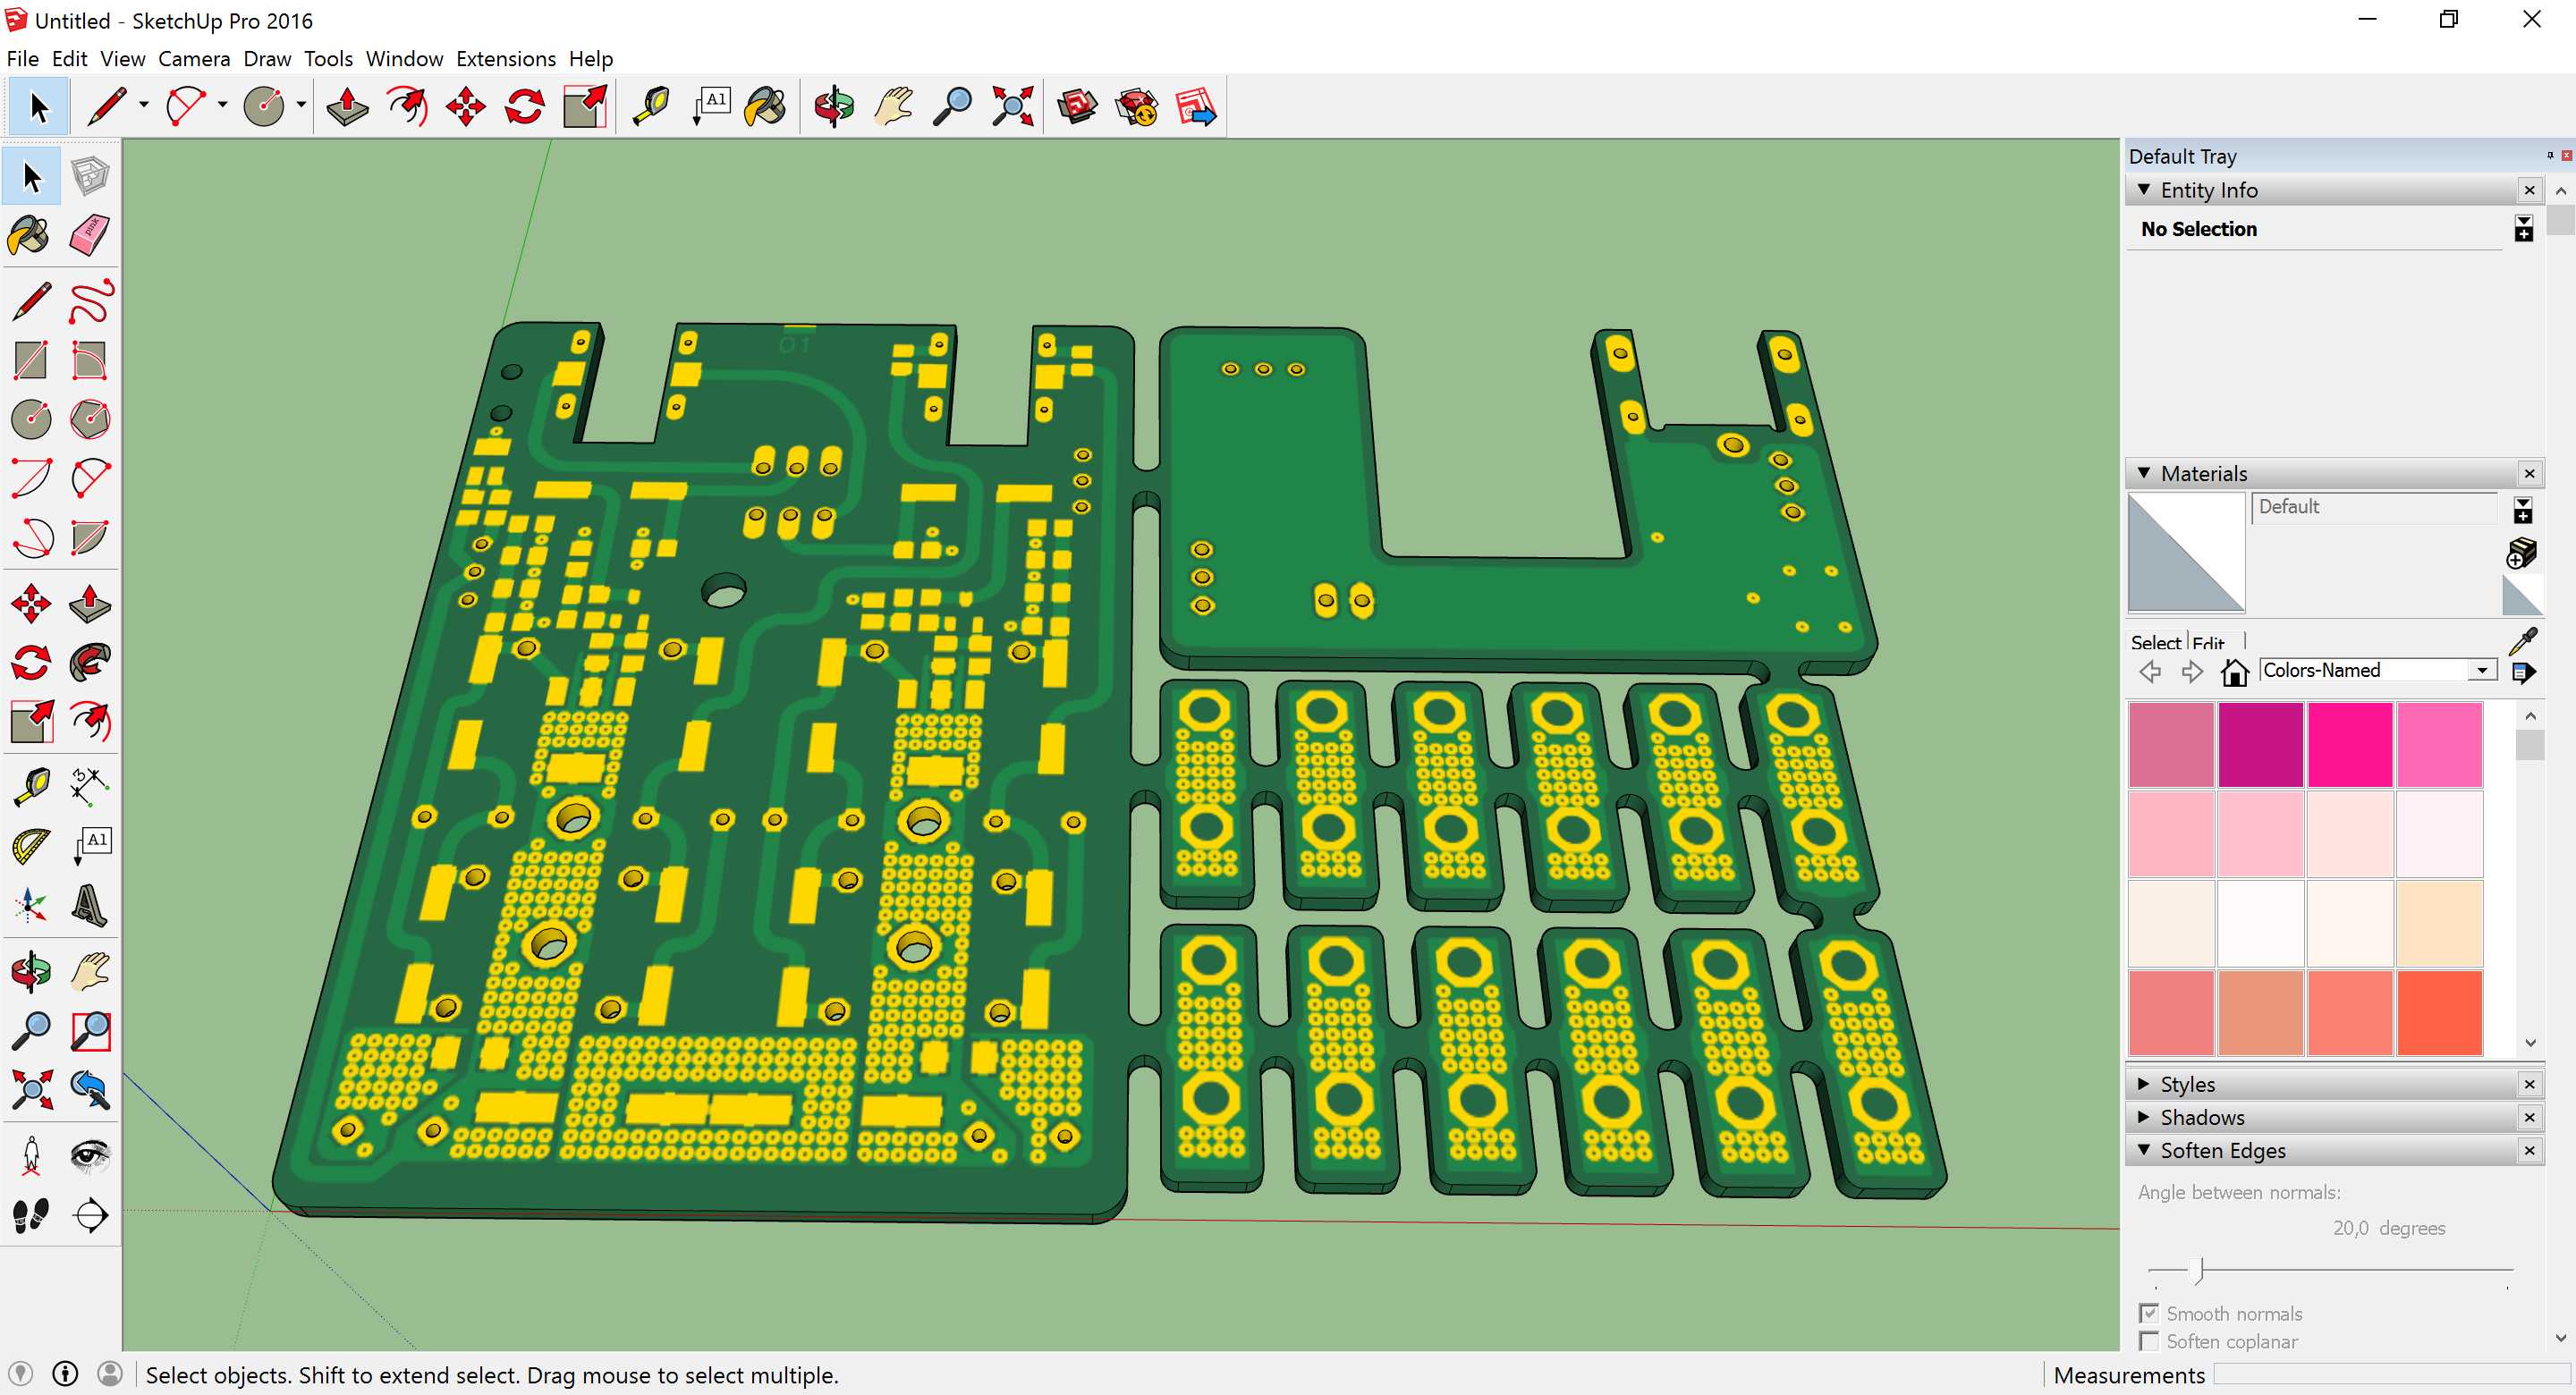The width and height of the screenshot is (2576, 1395).
Task: Select the Polygon tool in left toolbar
Action: coord(90,419)
